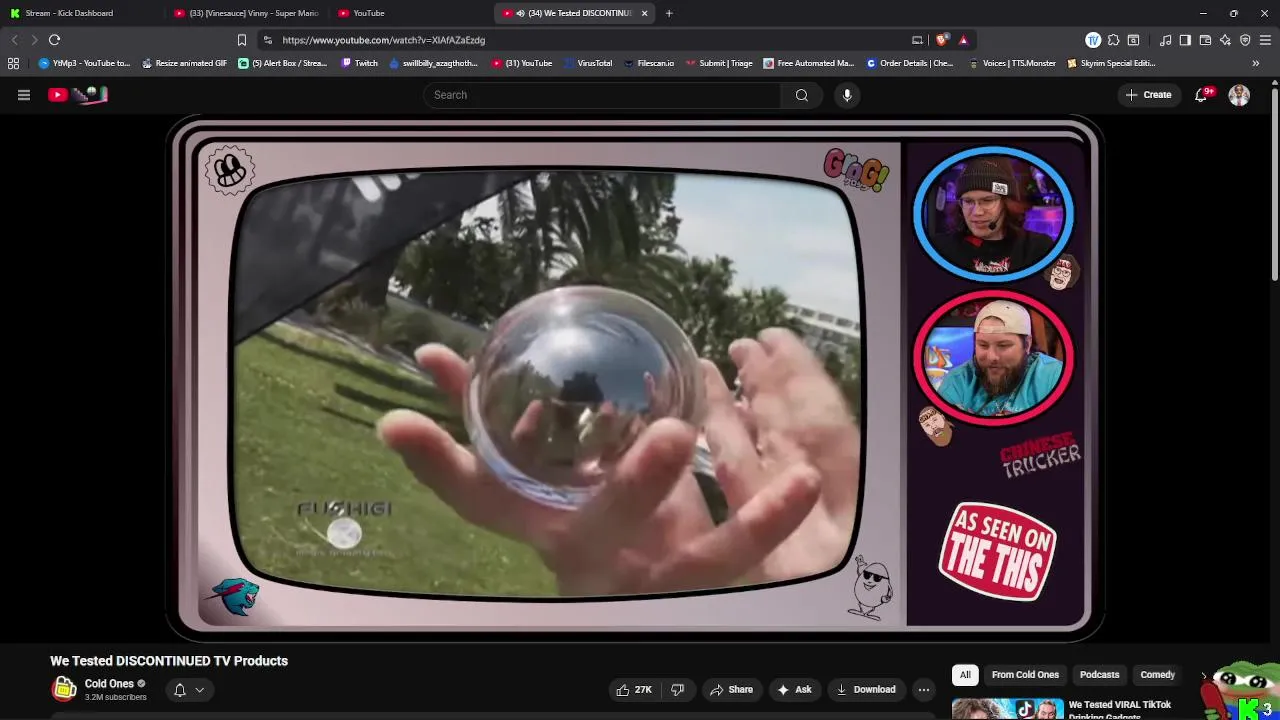Screen dimensions: 1280x720
Task: Open site settings icon beside the URL
Action: pyautogui.click(x=267, y=40)
